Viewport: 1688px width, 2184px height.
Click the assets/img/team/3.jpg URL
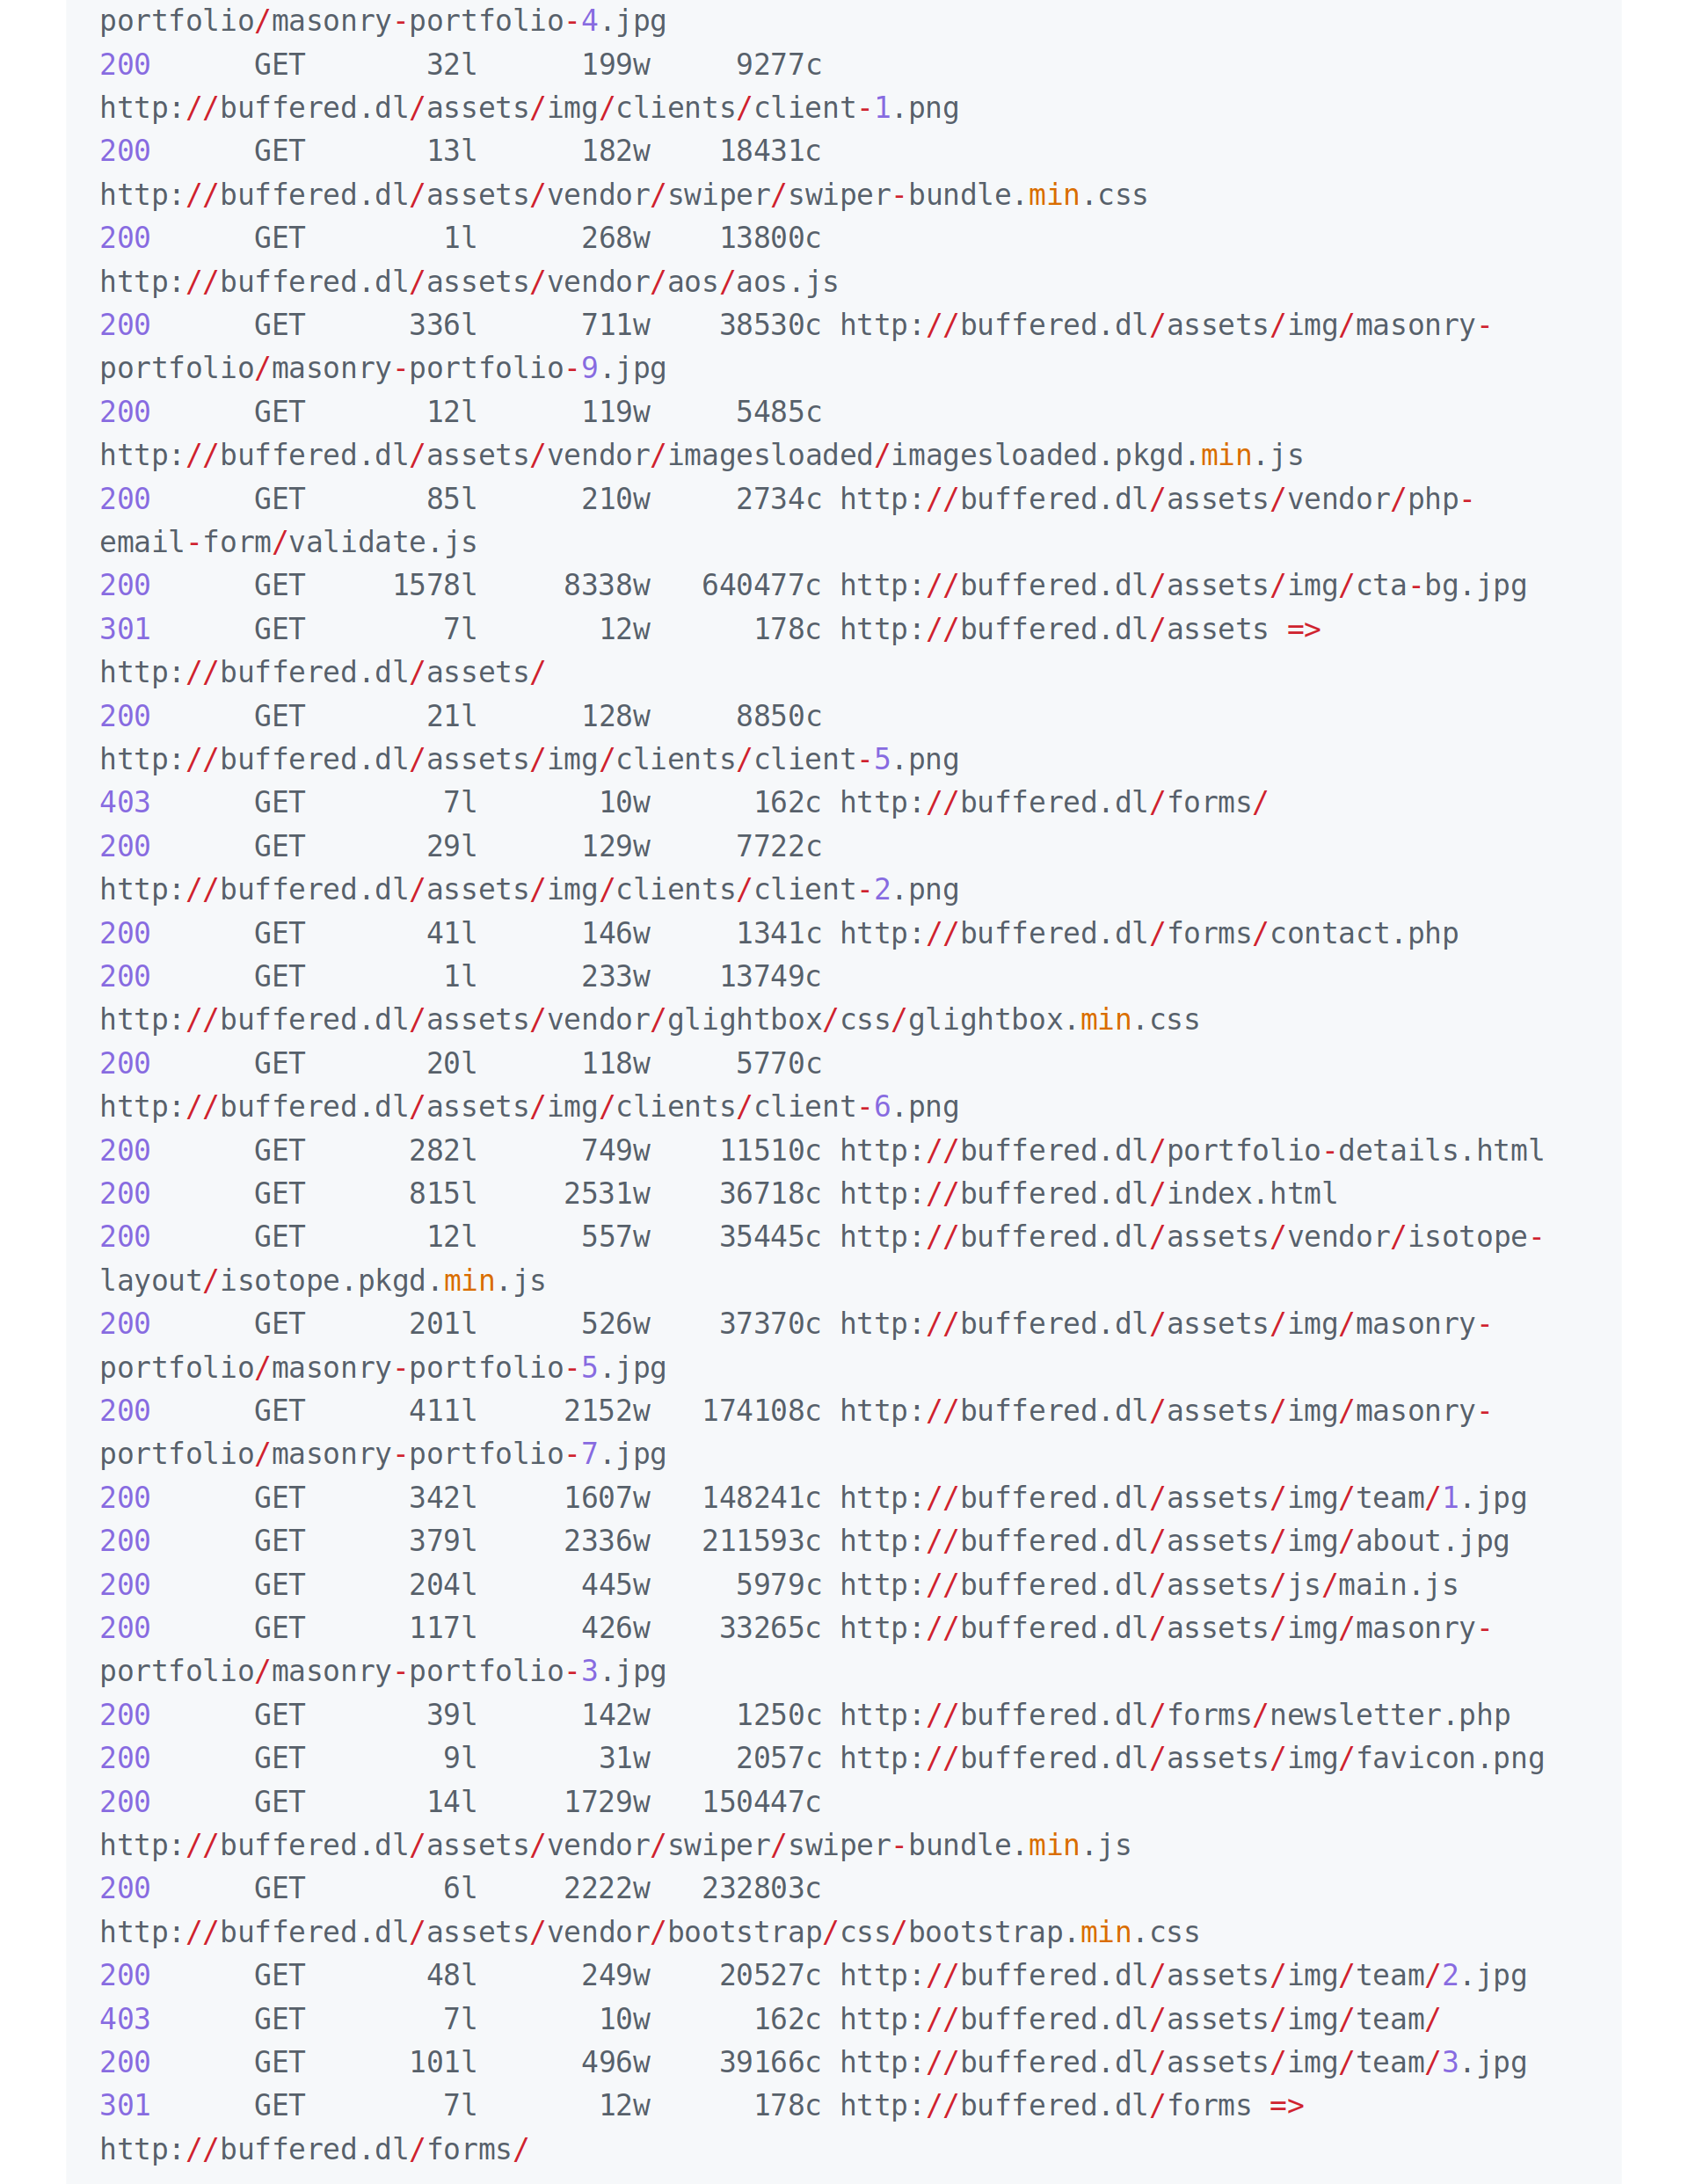tap(1183, 2062)
